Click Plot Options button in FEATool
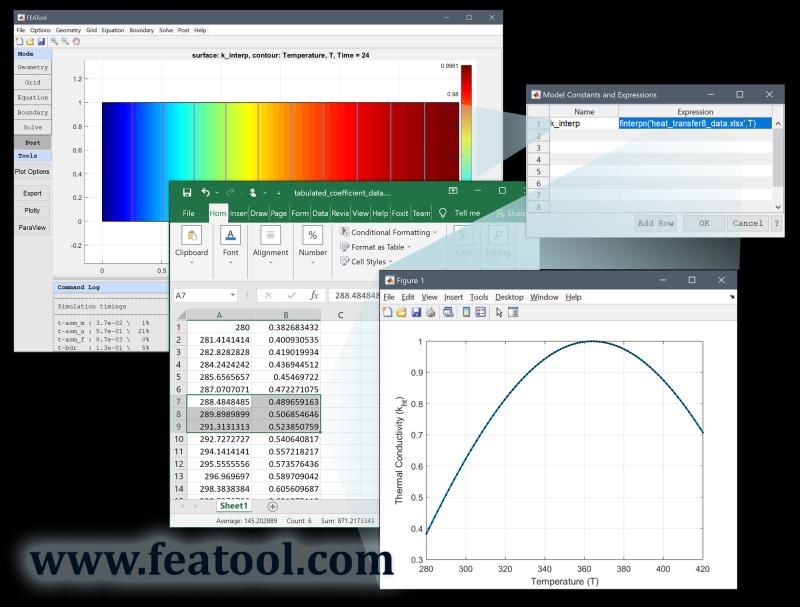 [x=32, y=172]
